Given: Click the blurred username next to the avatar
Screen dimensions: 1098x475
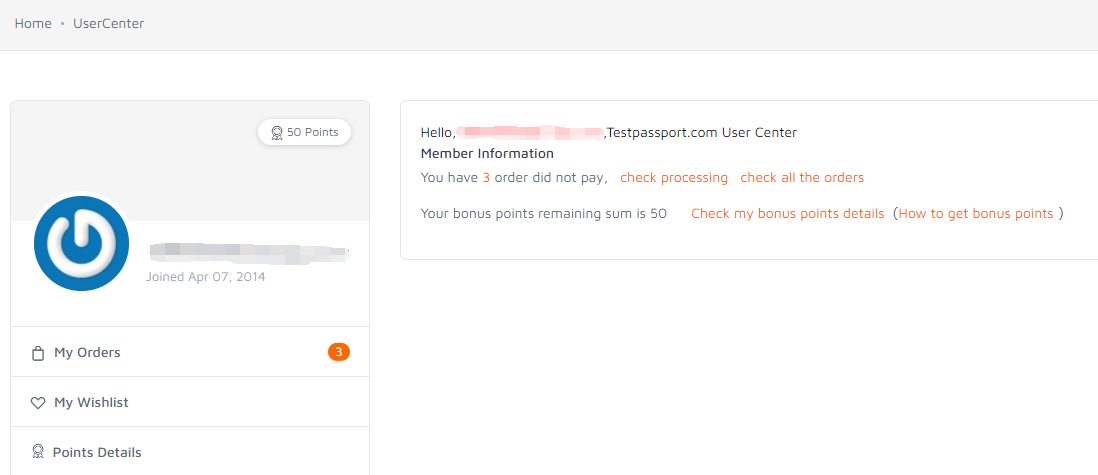Looking at the screenshot, I should pos(249,253).
